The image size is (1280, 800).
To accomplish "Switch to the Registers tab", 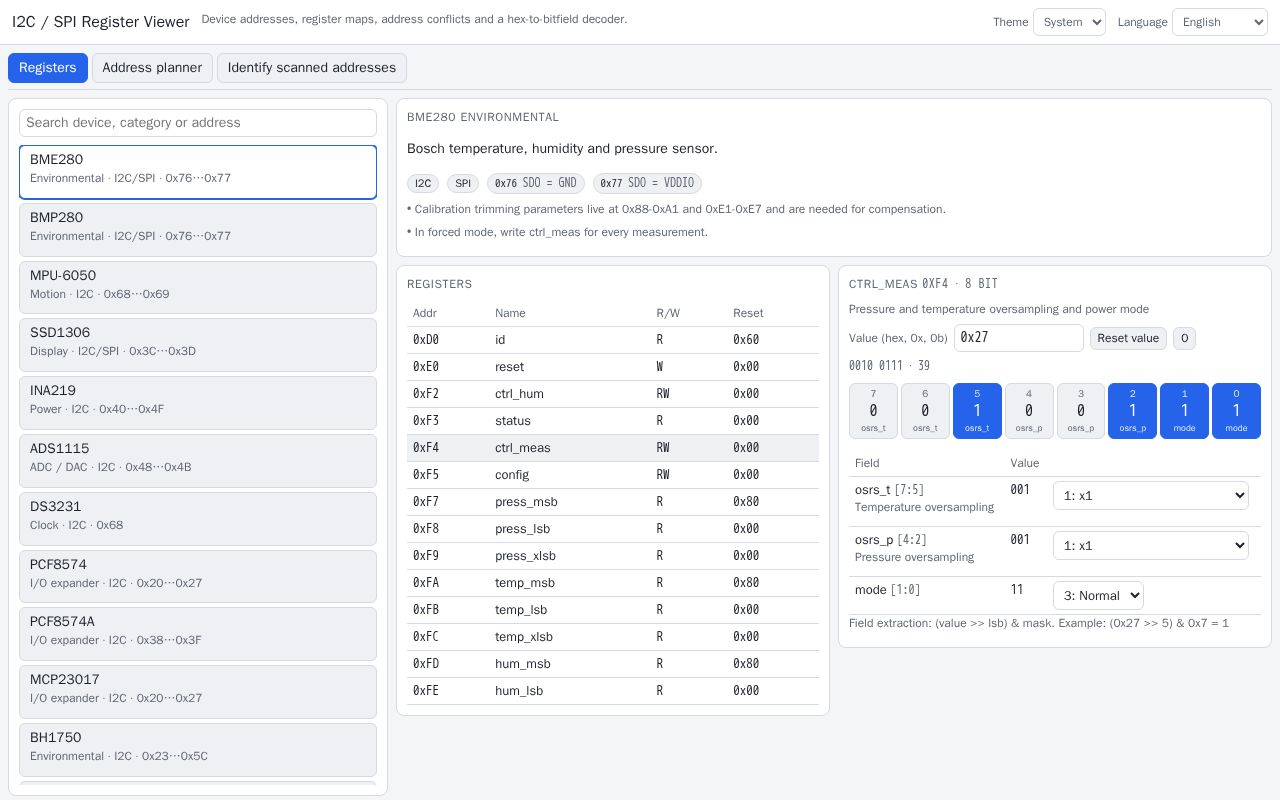I will [x=48, y=68].
